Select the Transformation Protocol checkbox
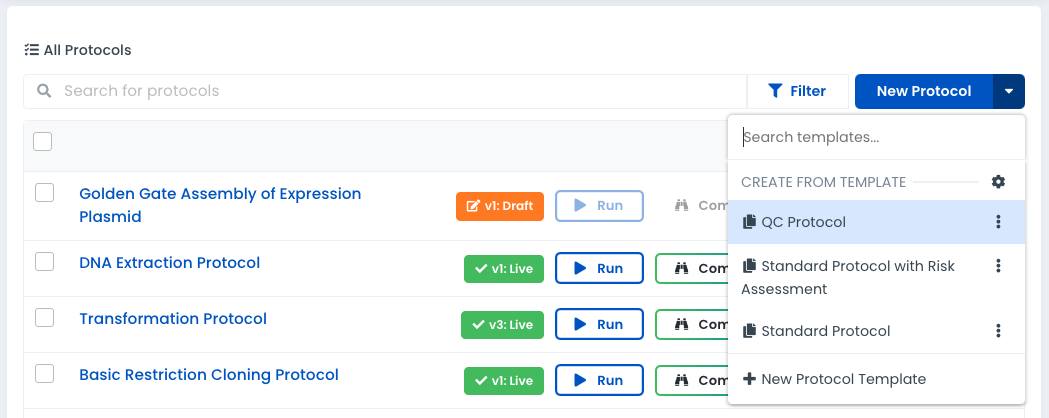Image resolution: width=1049 pixels, height=418 pixels. pos(44,318)
